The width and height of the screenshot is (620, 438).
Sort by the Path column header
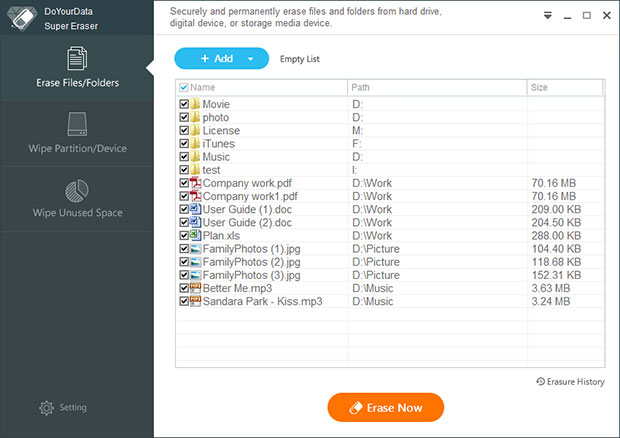point(437,87)
